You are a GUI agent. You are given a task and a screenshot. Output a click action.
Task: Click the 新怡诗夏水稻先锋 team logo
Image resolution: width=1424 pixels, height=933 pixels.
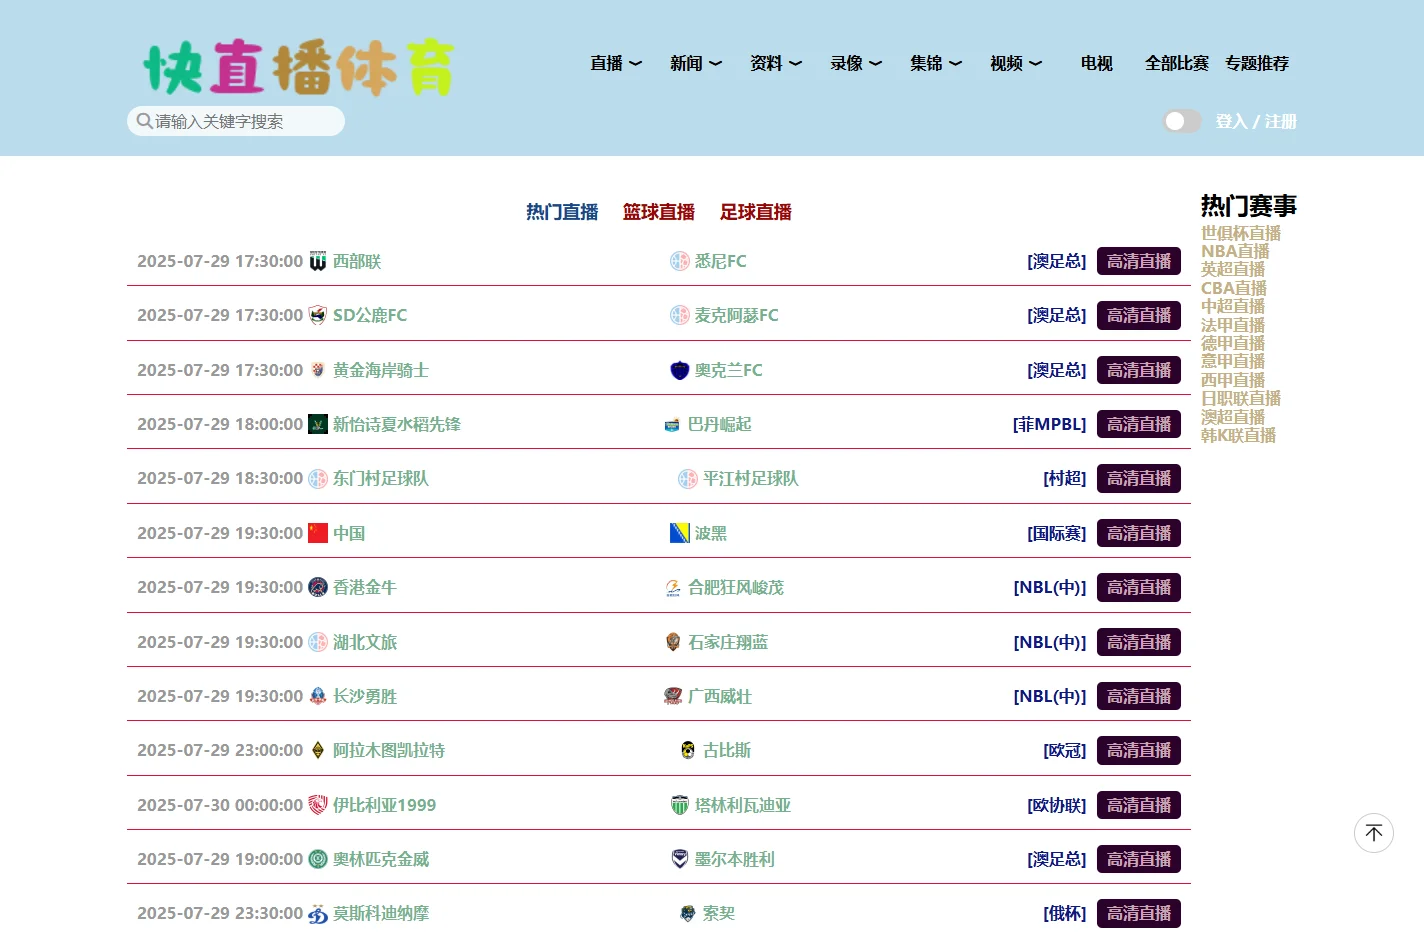point(318,424)
